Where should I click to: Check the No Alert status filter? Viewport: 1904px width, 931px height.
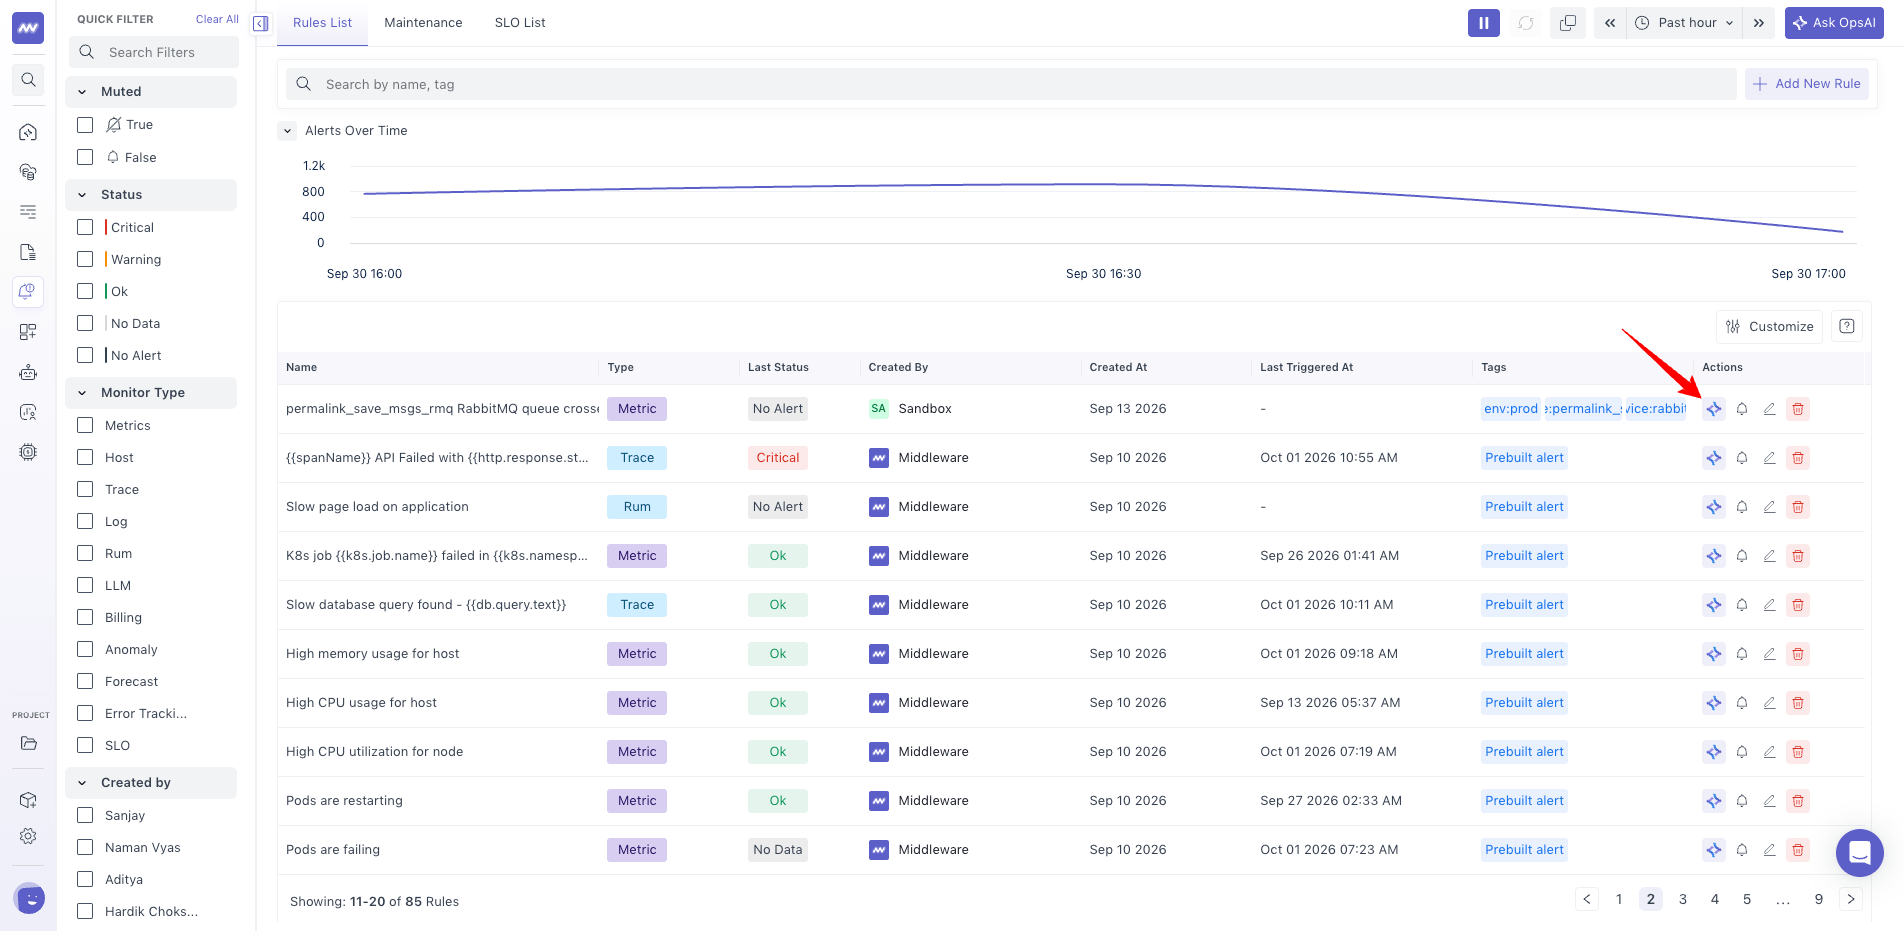[x=85, y=355]
